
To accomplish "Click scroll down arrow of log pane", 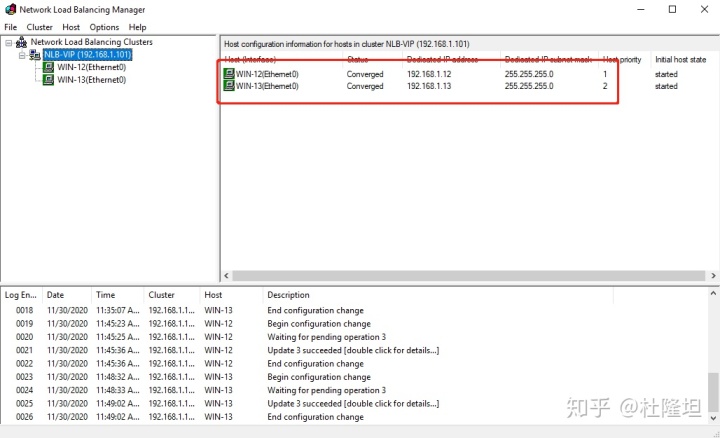I will tap(713, 418).
